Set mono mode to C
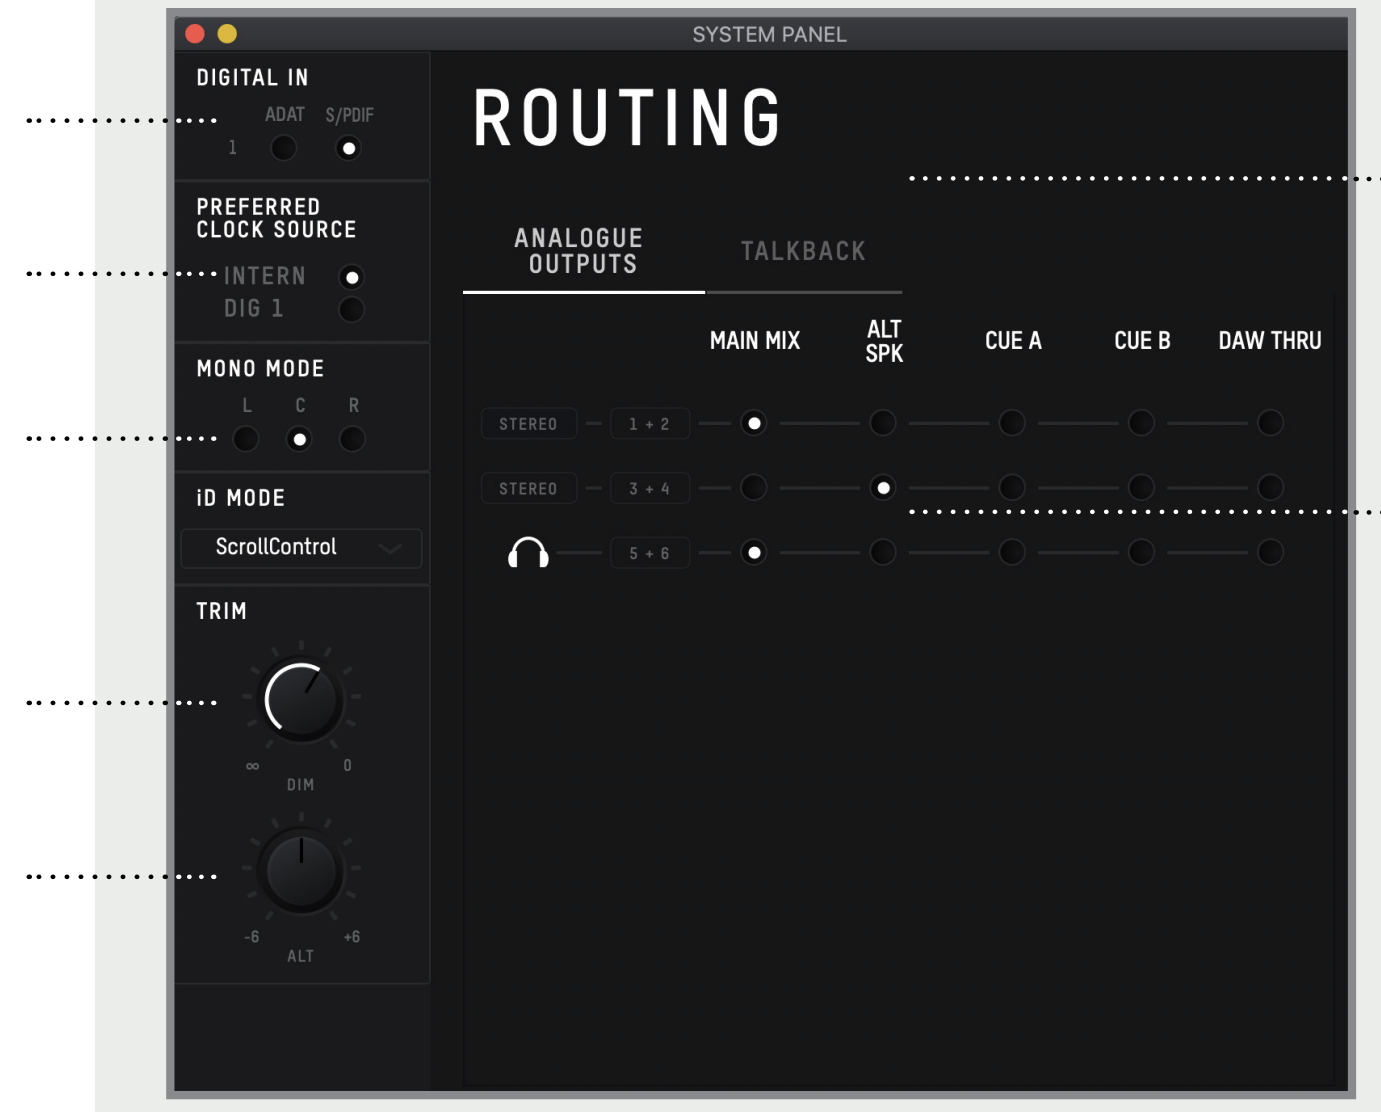 (299, 439)
